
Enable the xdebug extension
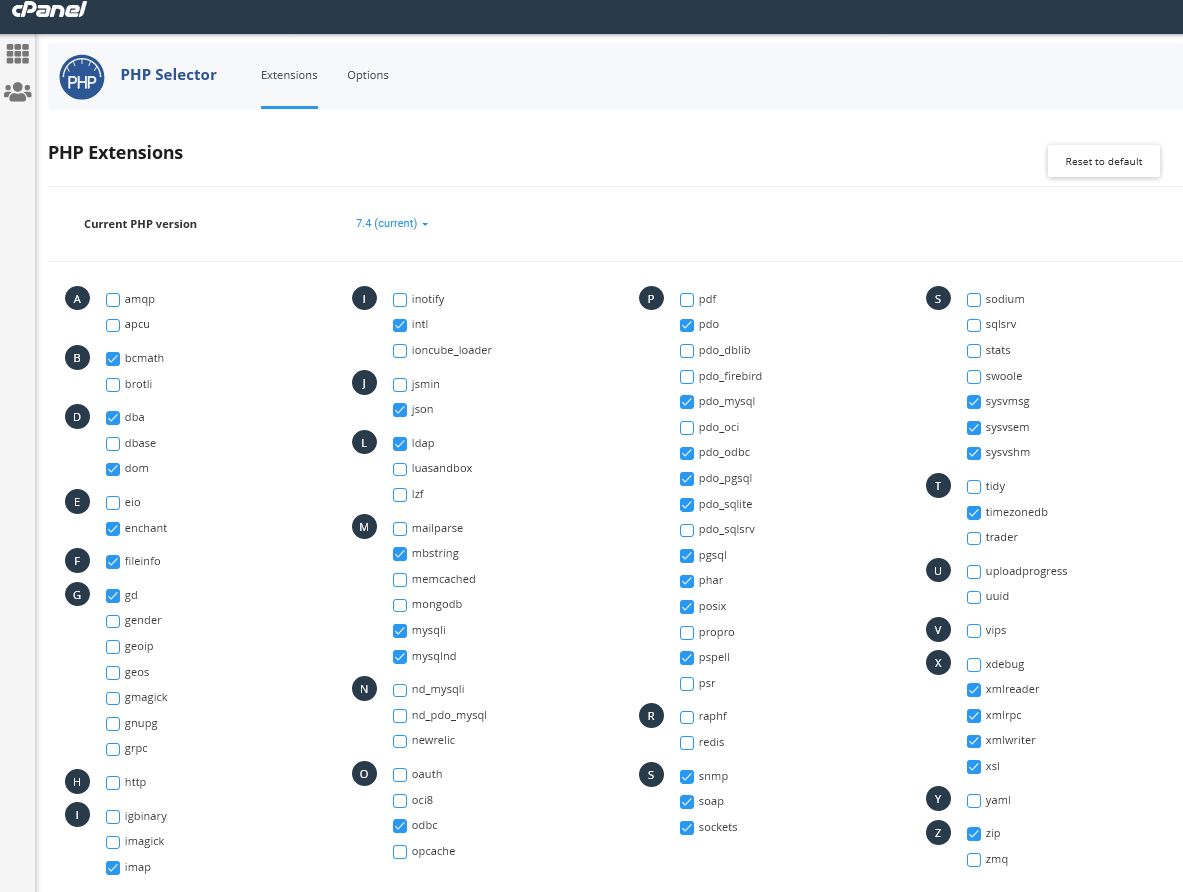coord(974,665)
